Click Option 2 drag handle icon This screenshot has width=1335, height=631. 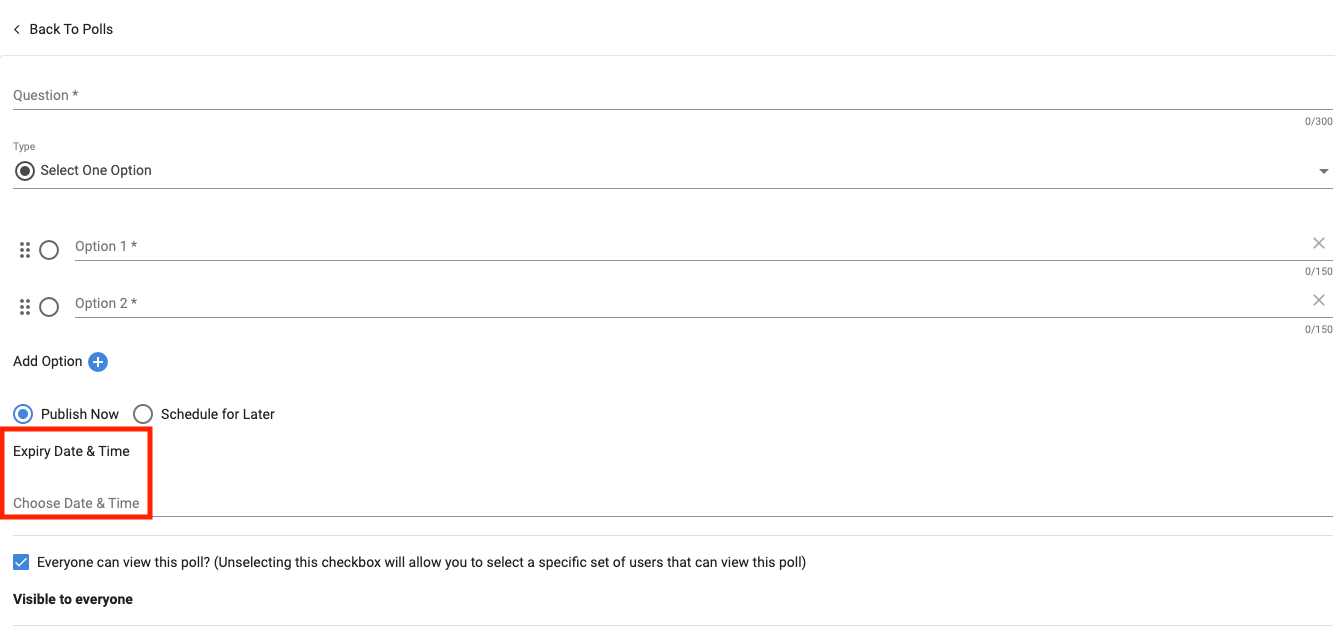point(25,307)
